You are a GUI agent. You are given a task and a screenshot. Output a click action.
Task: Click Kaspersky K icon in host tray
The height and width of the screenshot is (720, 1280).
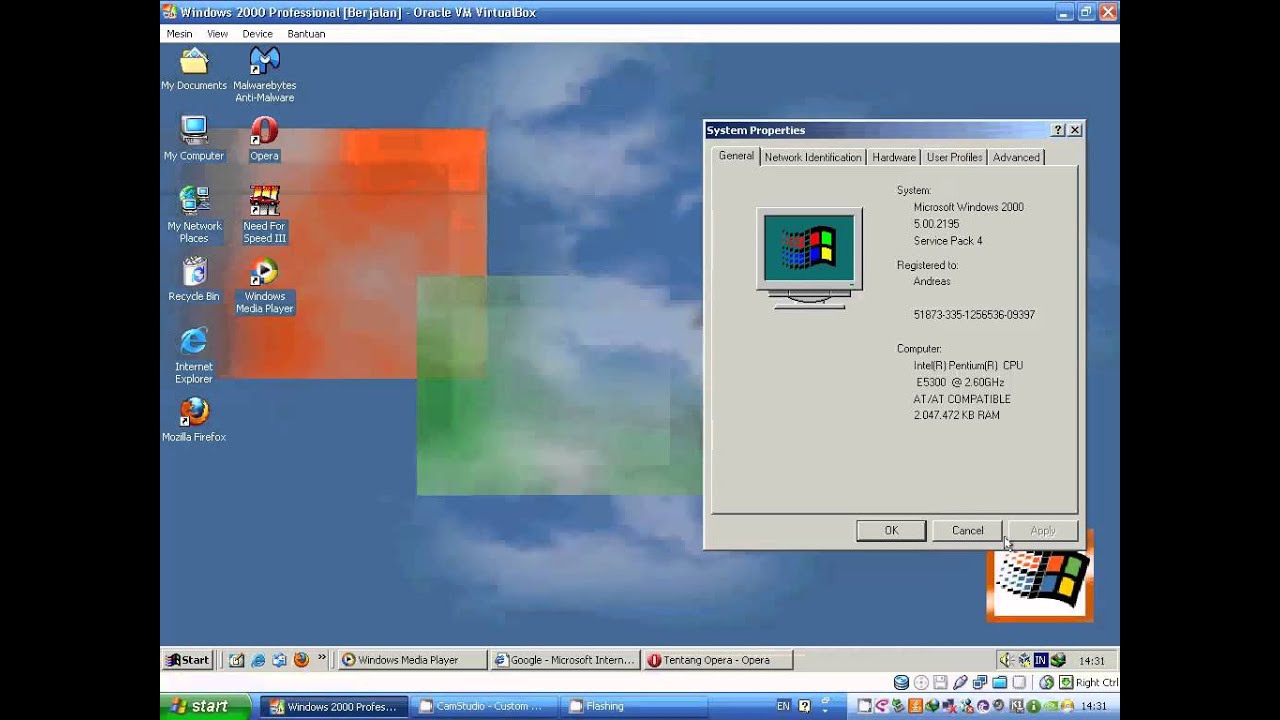(x=1016, y=706)
